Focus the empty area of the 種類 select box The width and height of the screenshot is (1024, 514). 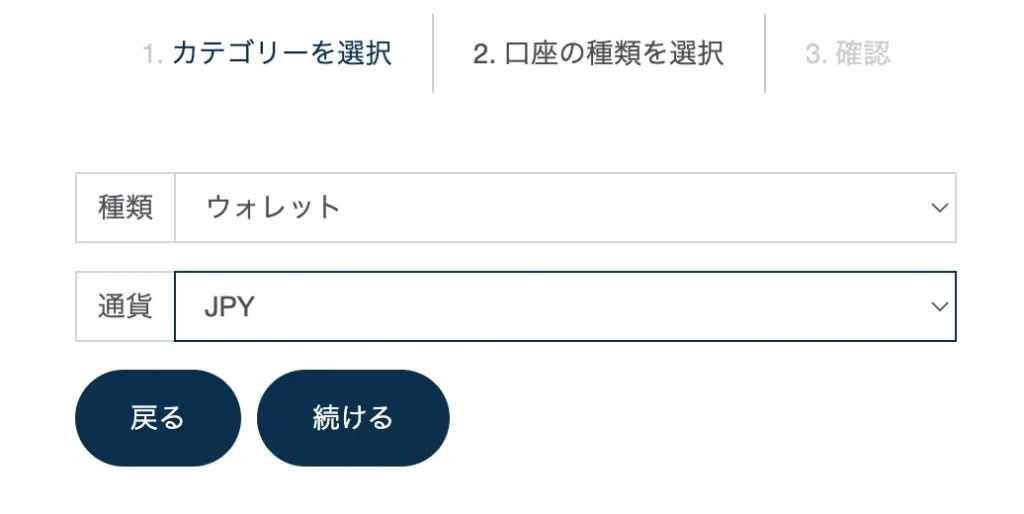point(640,208)
